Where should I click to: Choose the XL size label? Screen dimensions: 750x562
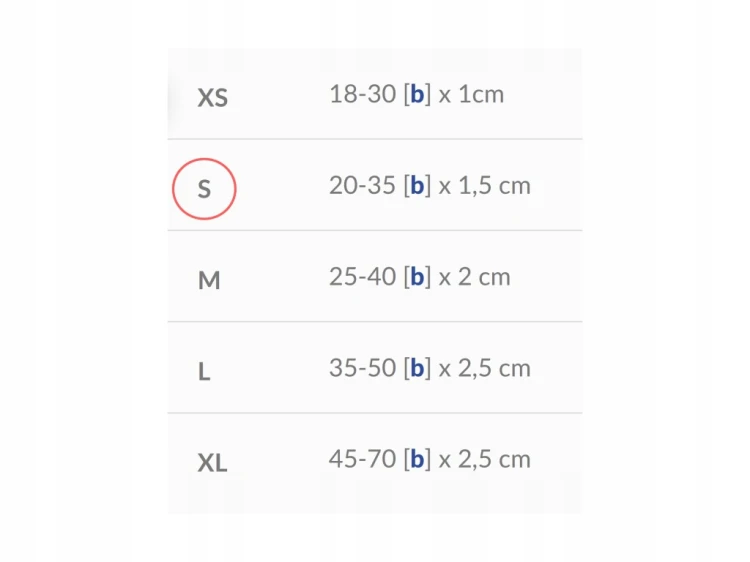(x=212, y=463)
